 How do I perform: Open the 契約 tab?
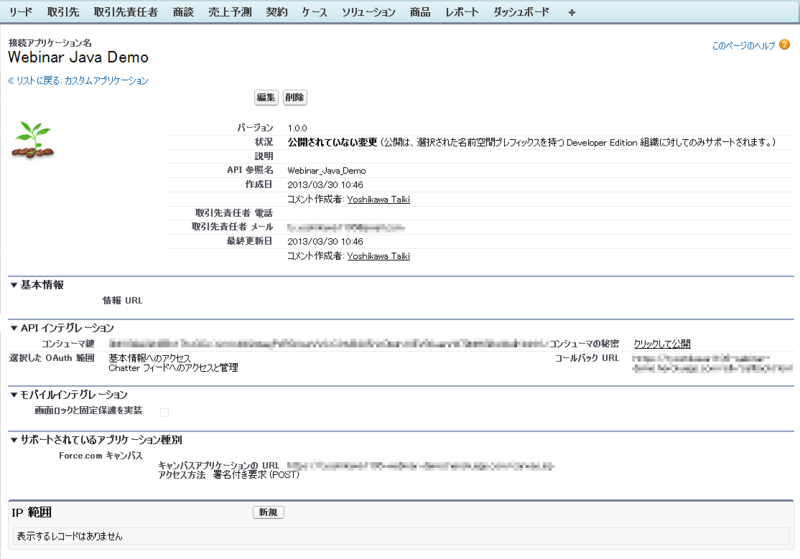click(x=277, y=12)
